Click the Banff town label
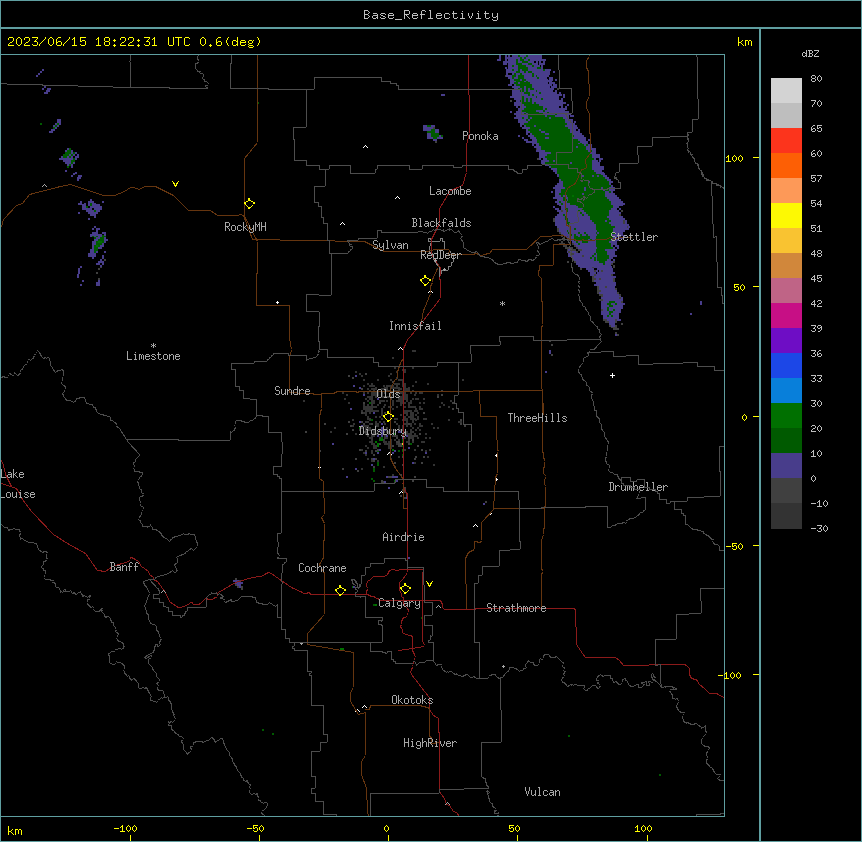862x842 pixels. click(124, 567)
